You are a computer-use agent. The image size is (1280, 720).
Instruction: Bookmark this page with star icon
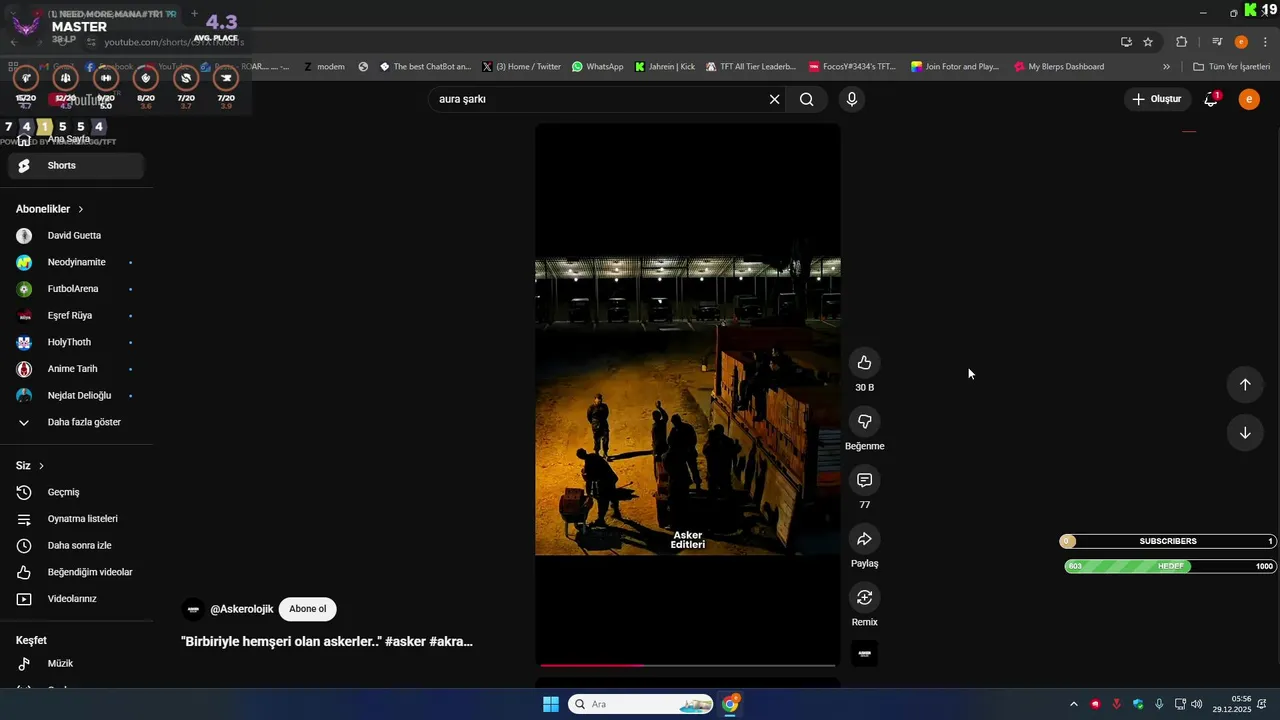click(x=1148, y=42)
